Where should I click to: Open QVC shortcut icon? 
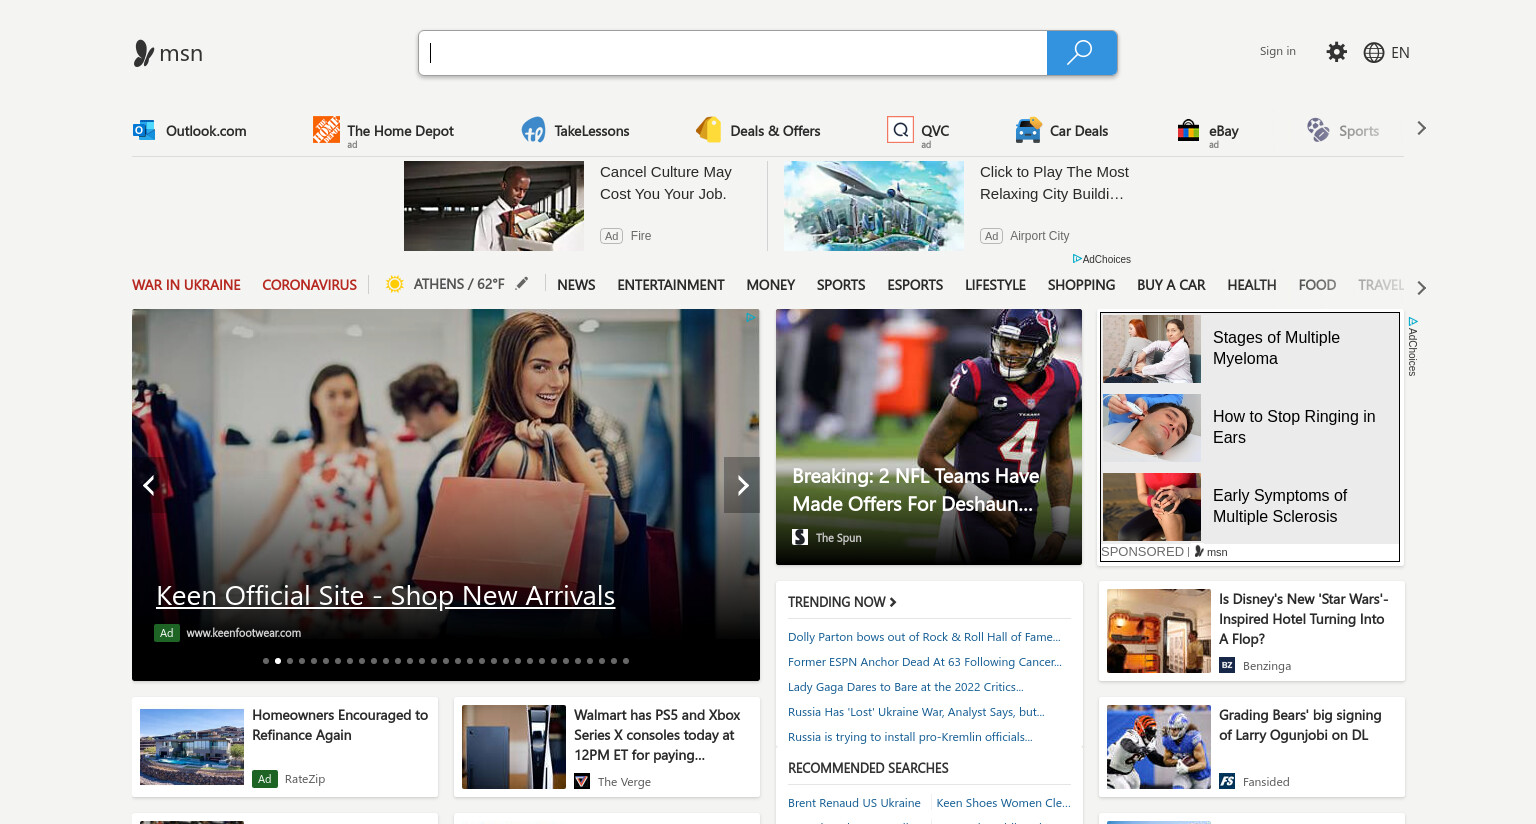click(900, 130)
